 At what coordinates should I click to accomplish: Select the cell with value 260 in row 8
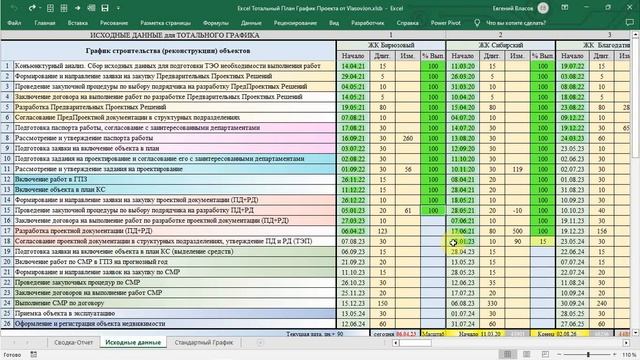[x=407, y=138]
